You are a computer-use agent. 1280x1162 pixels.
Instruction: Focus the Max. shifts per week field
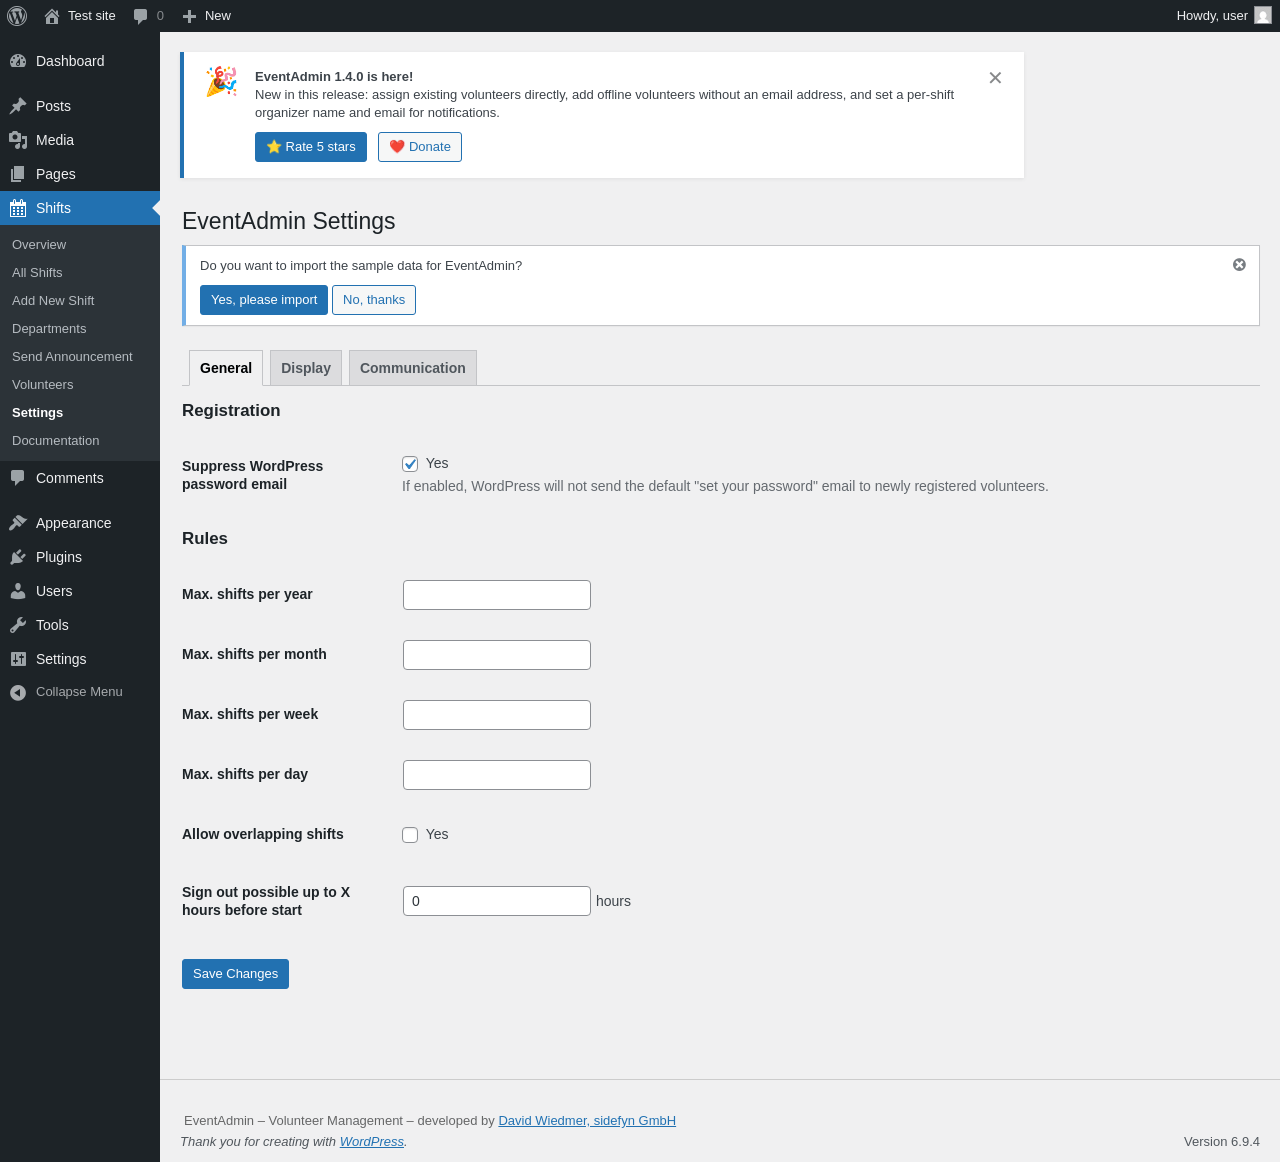[x=497, y=715]
